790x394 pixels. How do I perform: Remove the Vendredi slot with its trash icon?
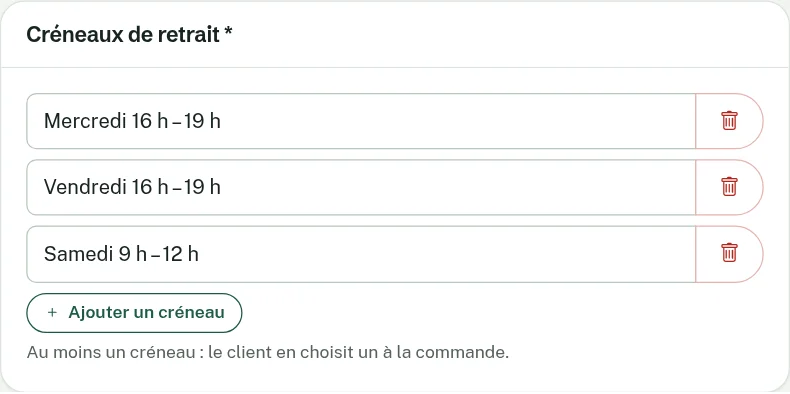tap(729, 187)
